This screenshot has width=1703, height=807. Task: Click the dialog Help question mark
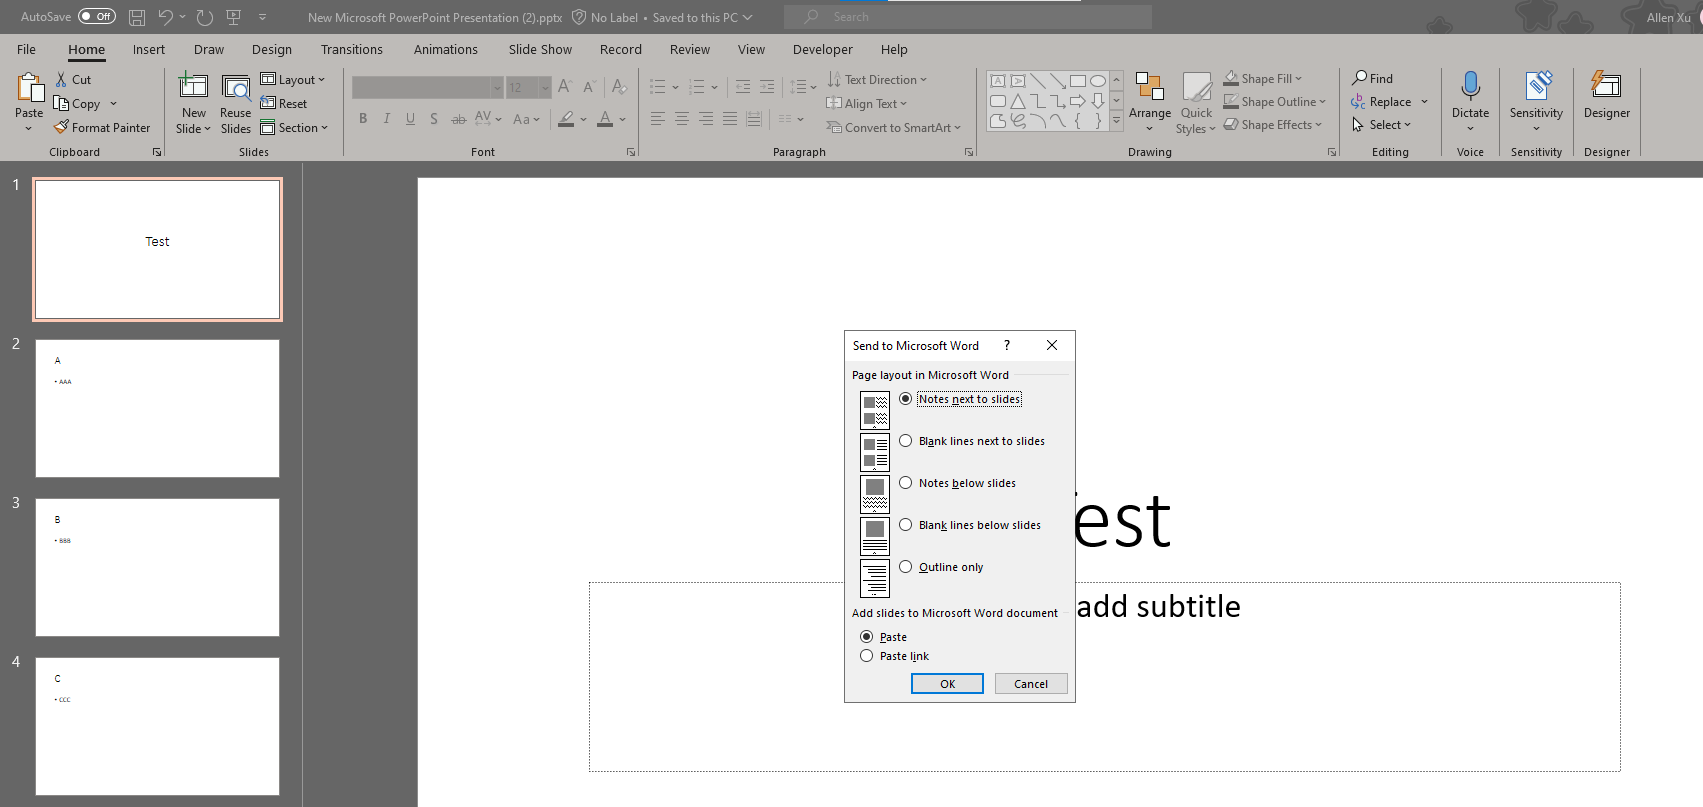[1007, 345]
